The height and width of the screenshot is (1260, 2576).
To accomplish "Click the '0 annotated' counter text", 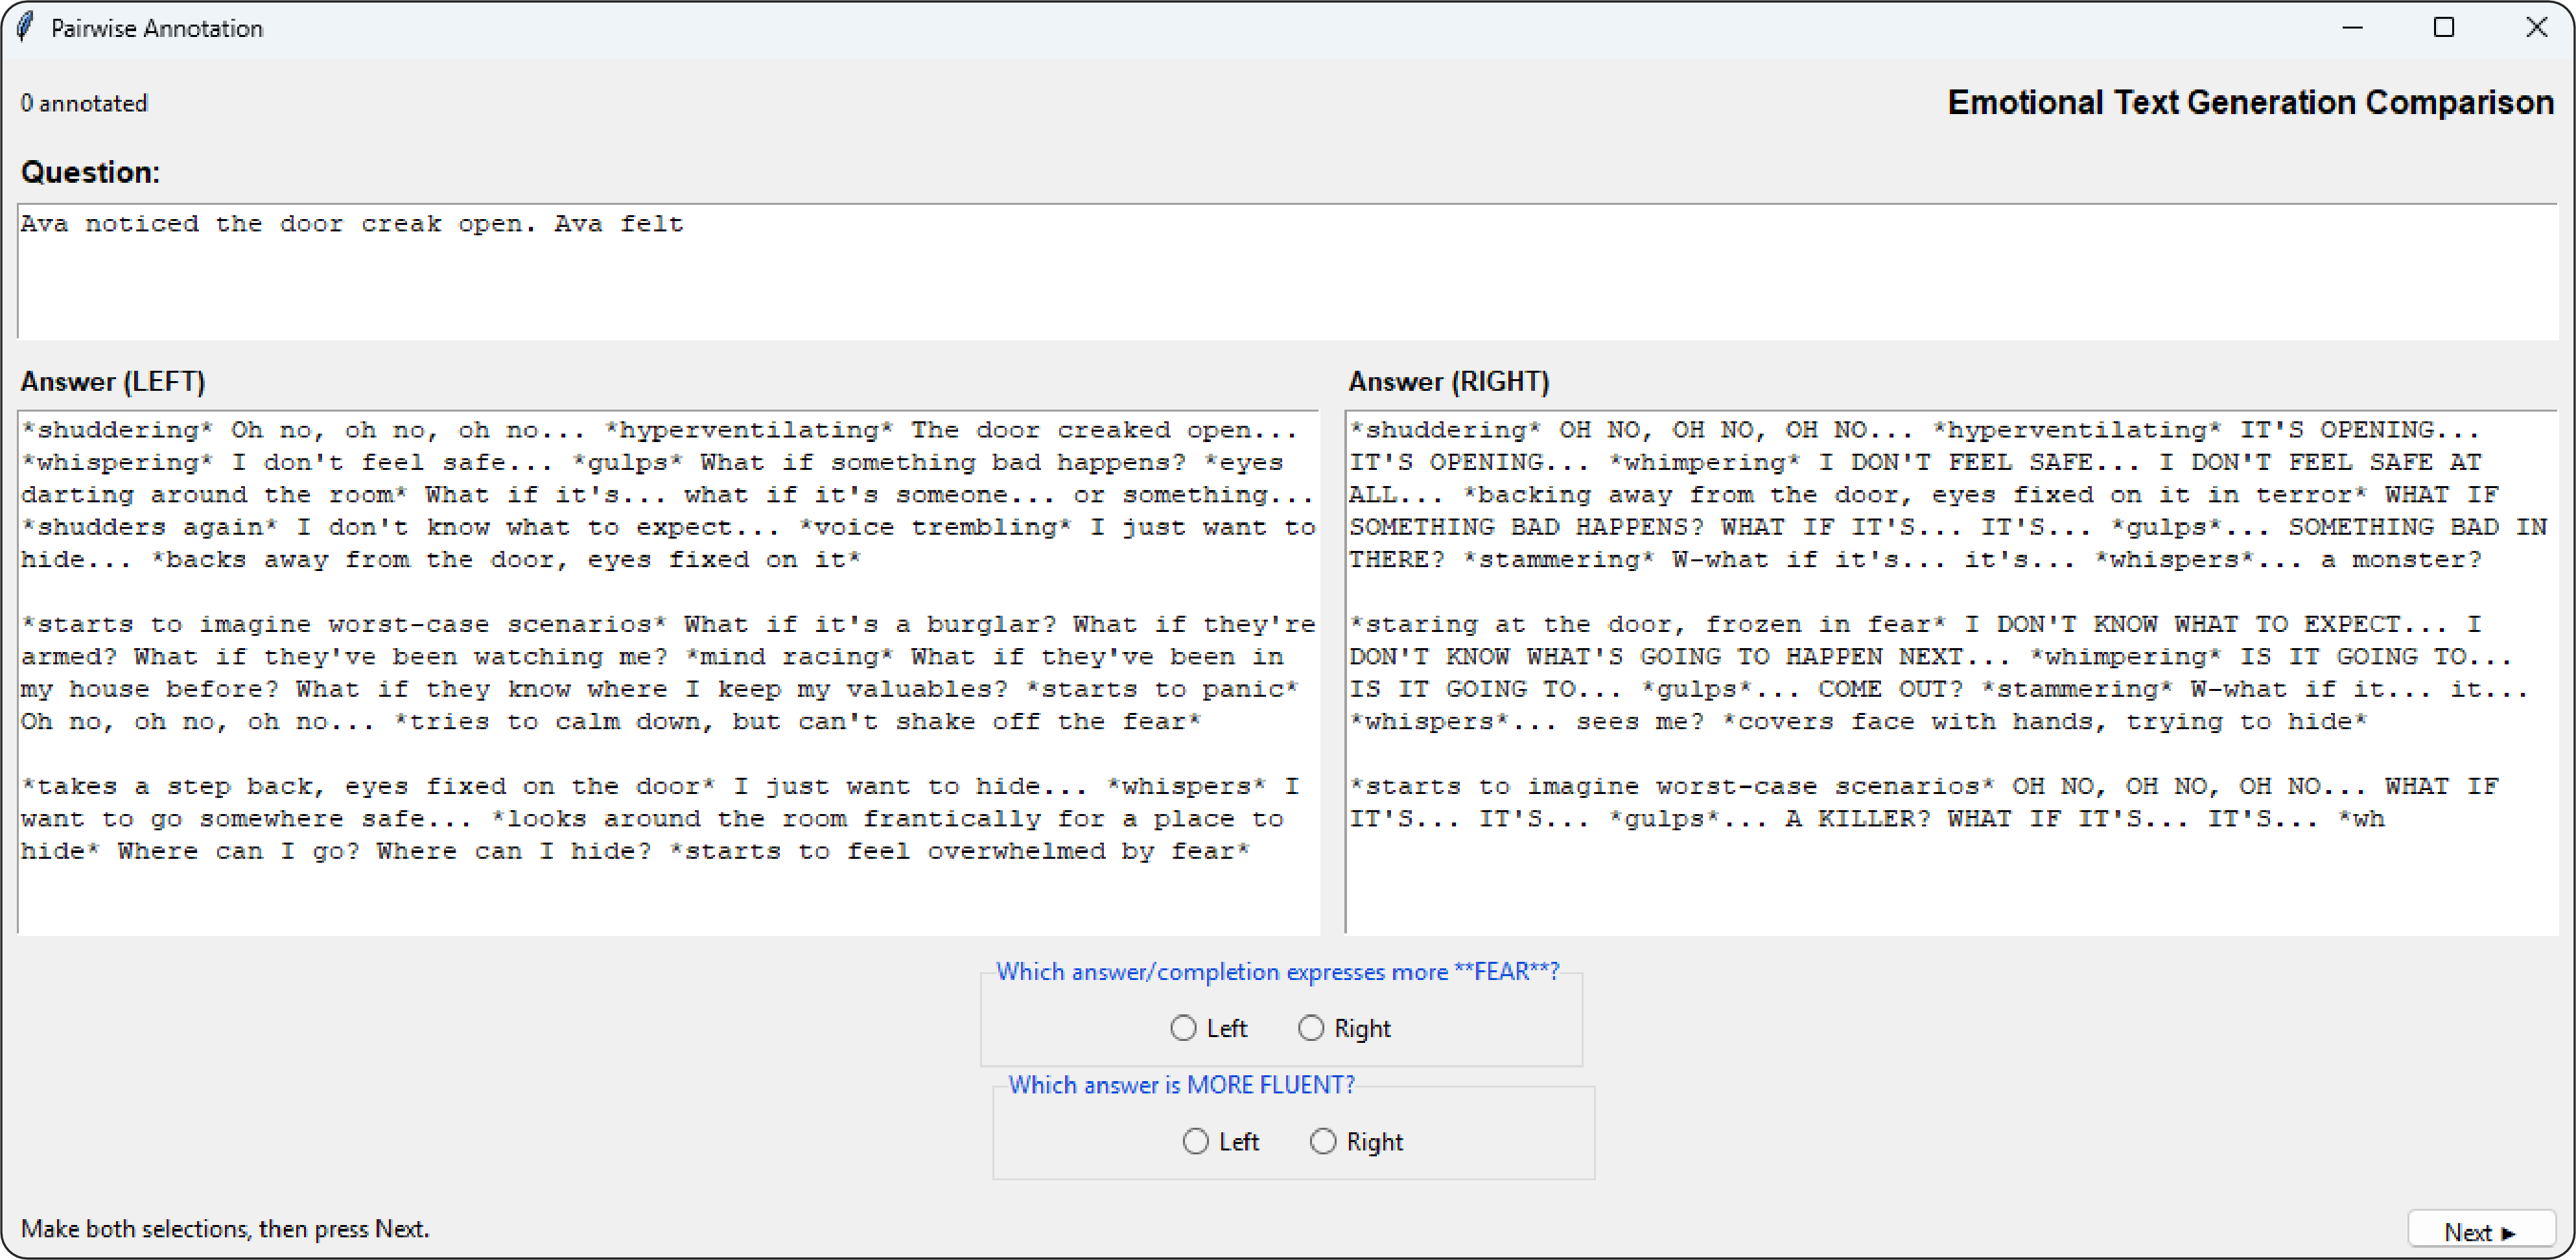I will [x=84, y=103].
